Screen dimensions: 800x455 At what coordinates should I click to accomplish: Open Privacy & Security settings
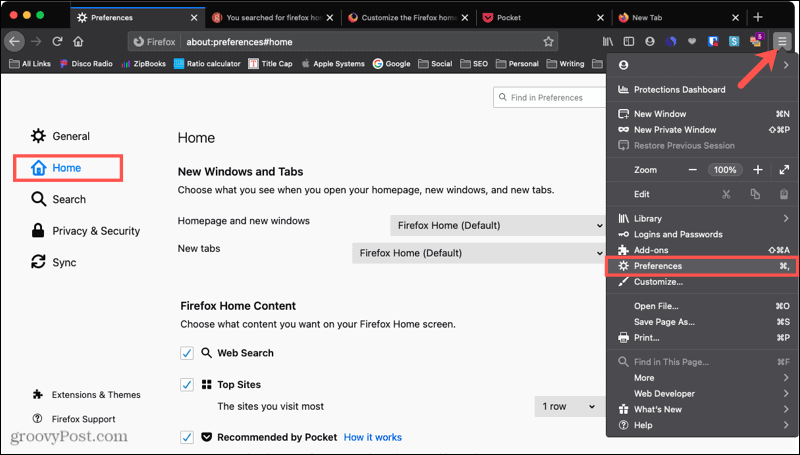pos(85,231)
